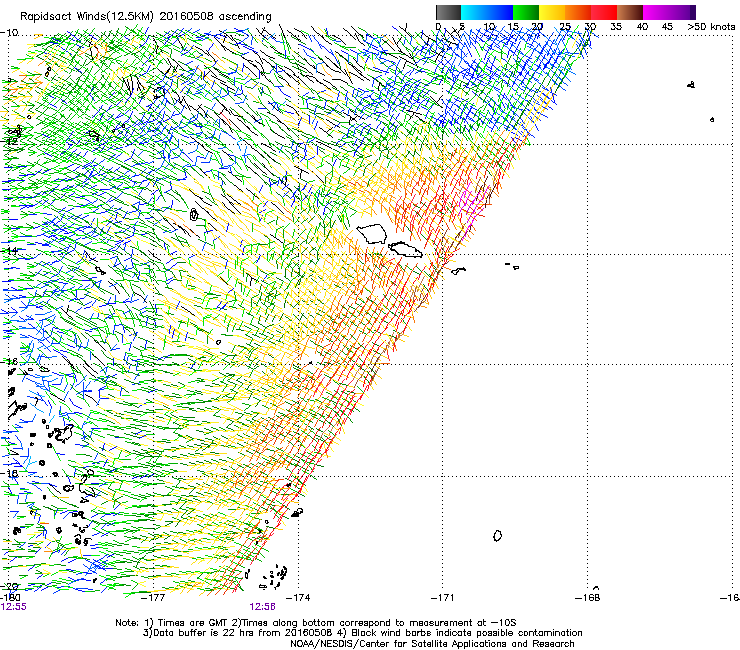Viewport: 740px width, 650px height.
Task: Click the larger western island outline near -14 latitude
Action: click(x=372, y=234)
